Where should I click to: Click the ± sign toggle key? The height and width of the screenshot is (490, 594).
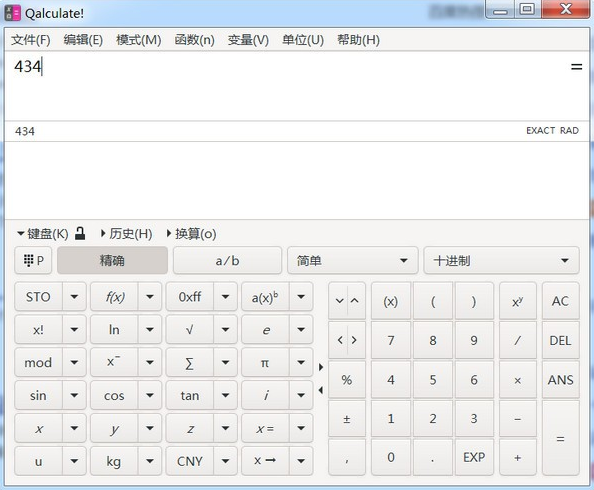click(x=347, y=419)
